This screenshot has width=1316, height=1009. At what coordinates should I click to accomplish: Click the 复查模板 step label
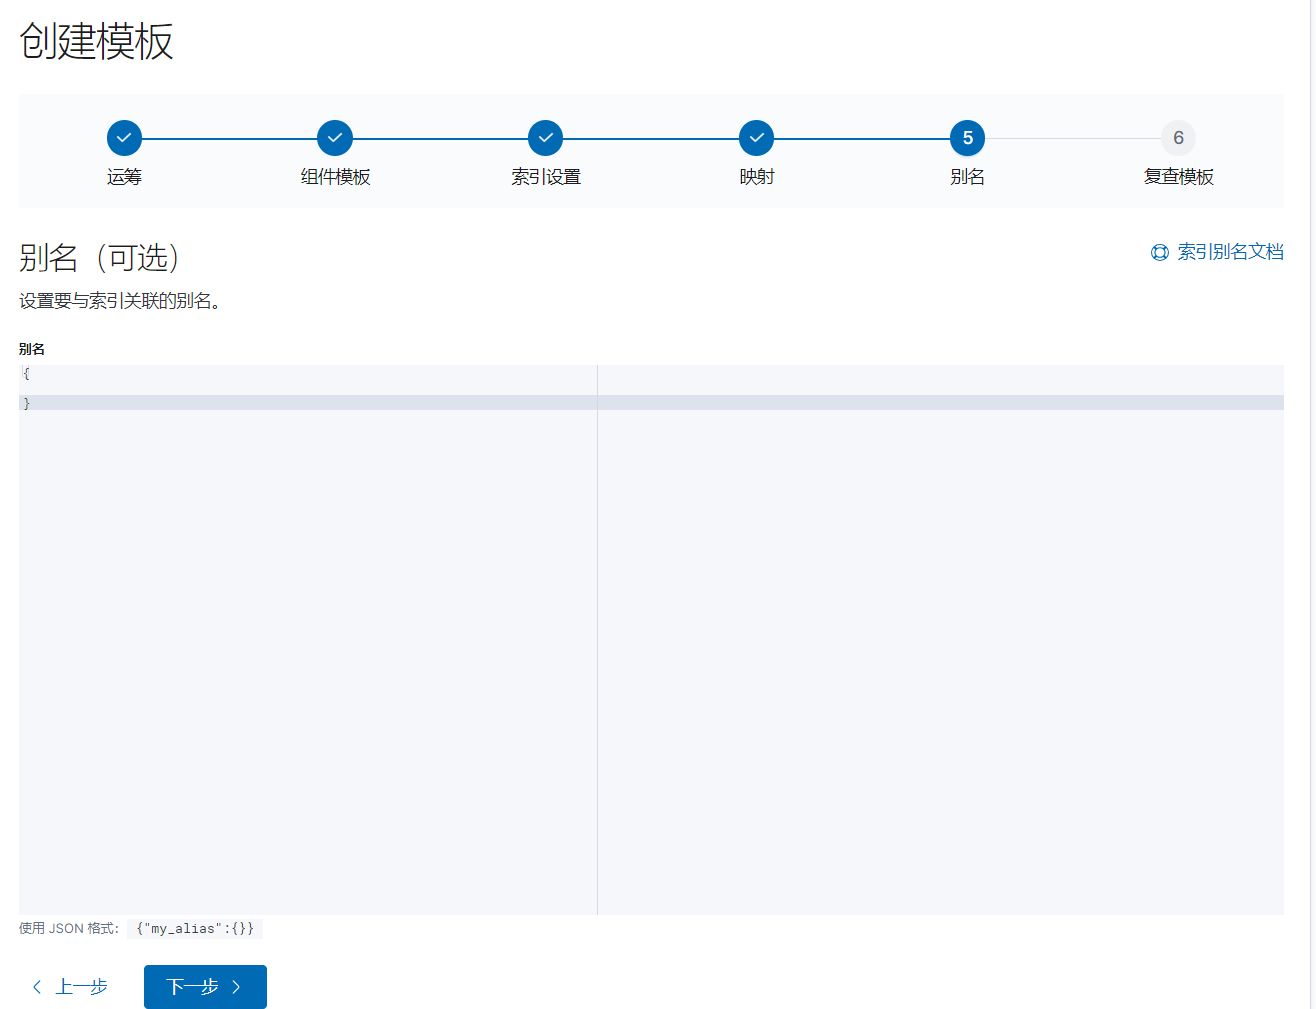coord(1179,177)
